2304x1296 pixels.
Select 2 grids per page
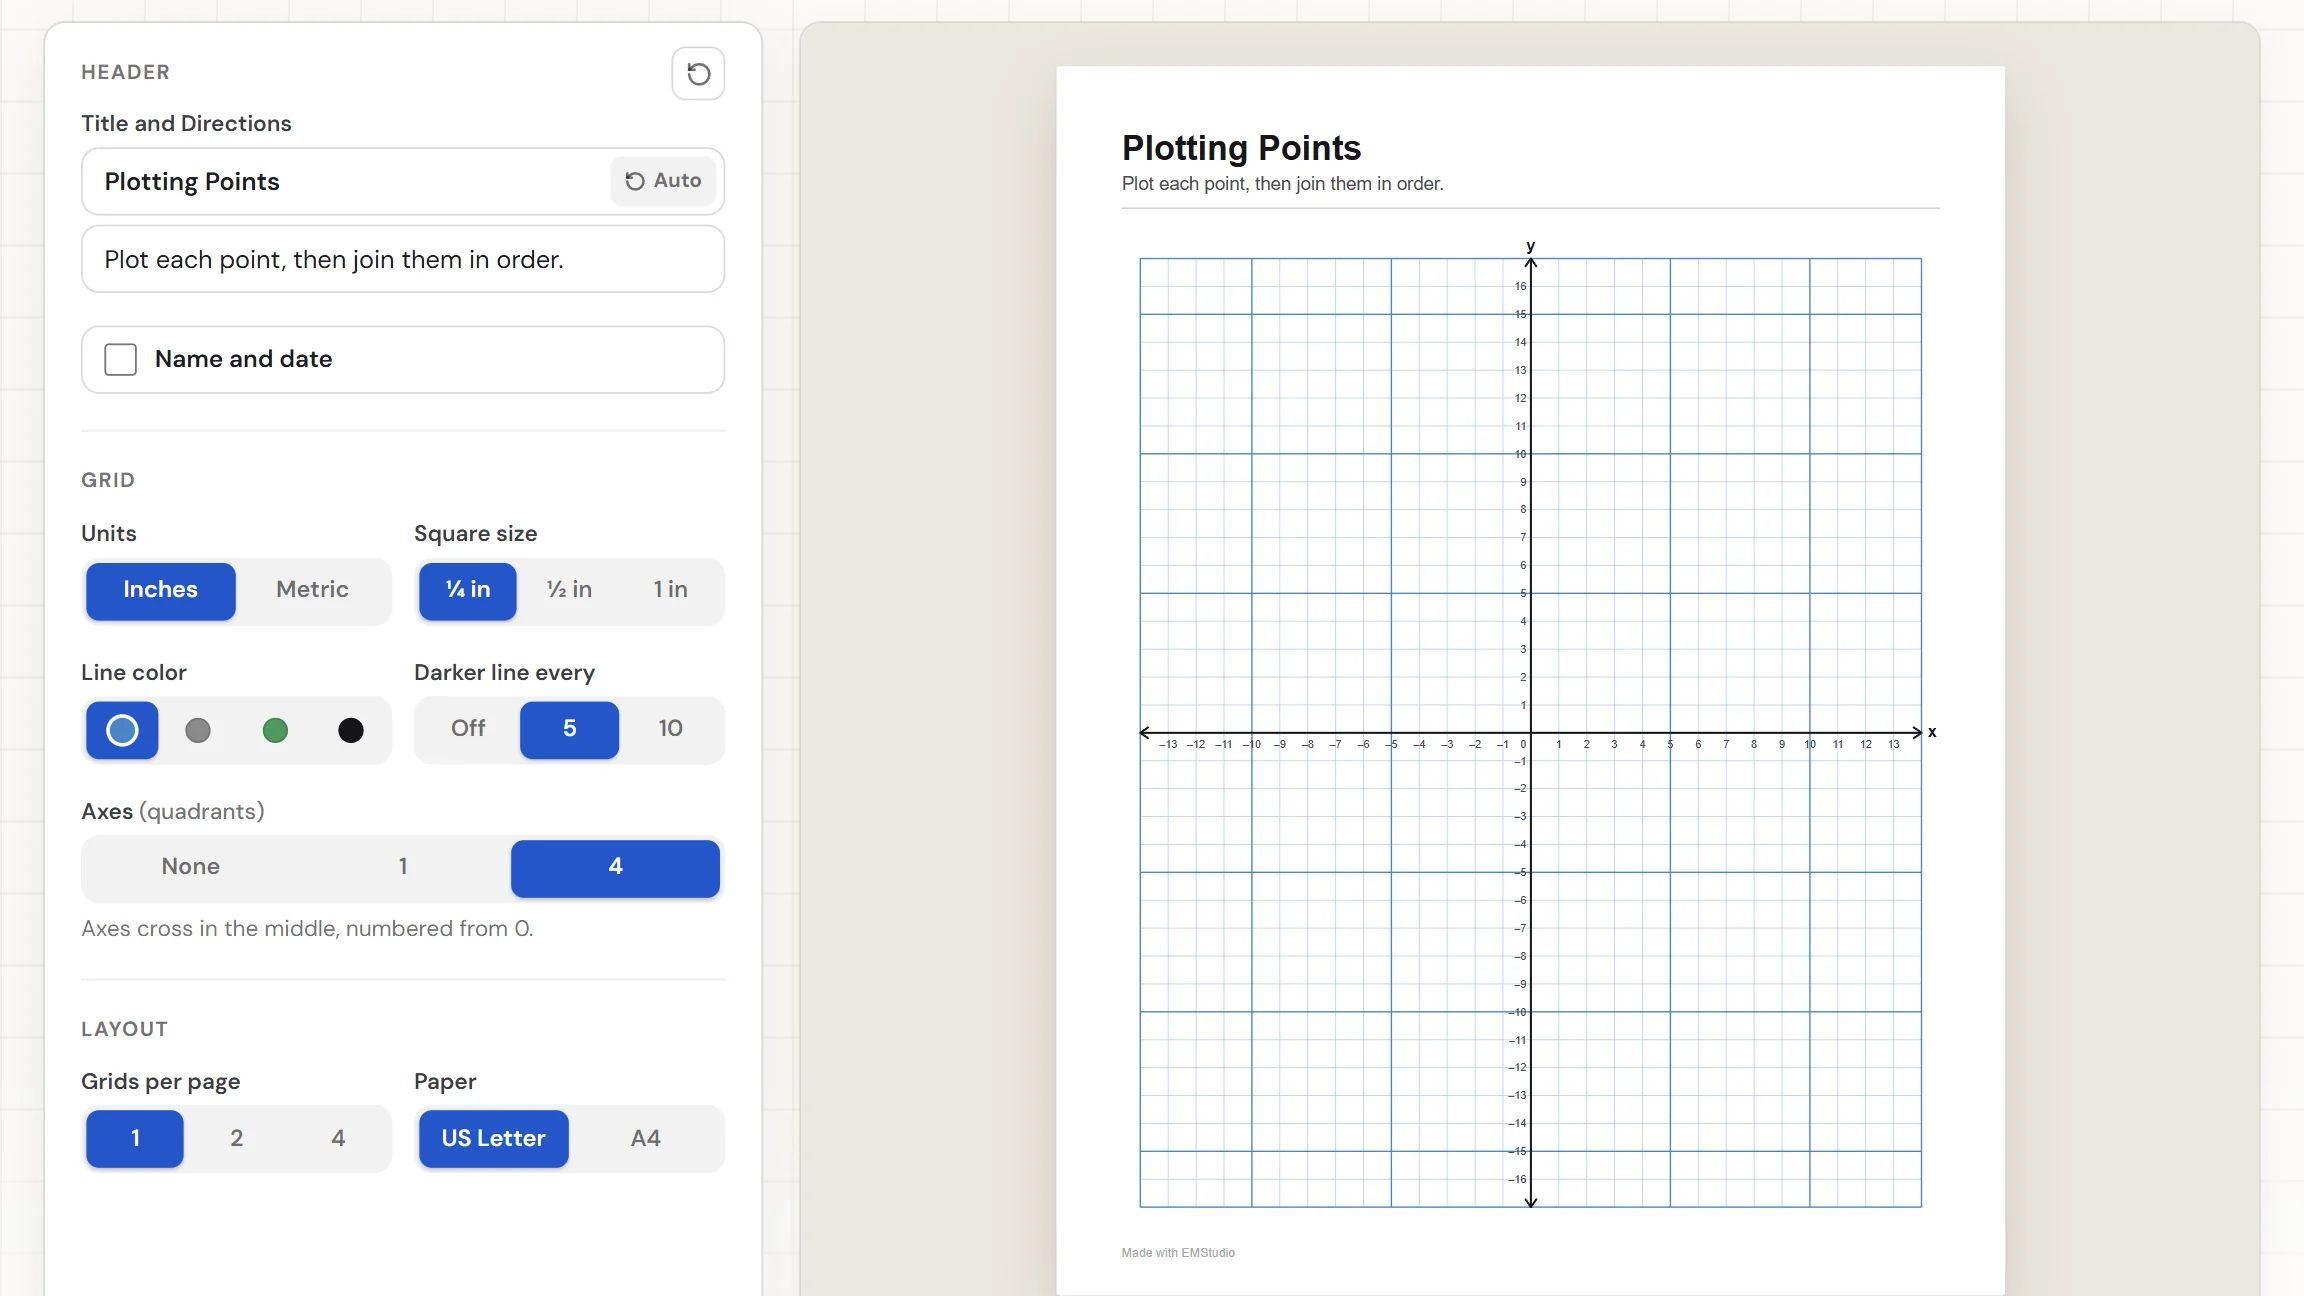[x=237, y=1139]
